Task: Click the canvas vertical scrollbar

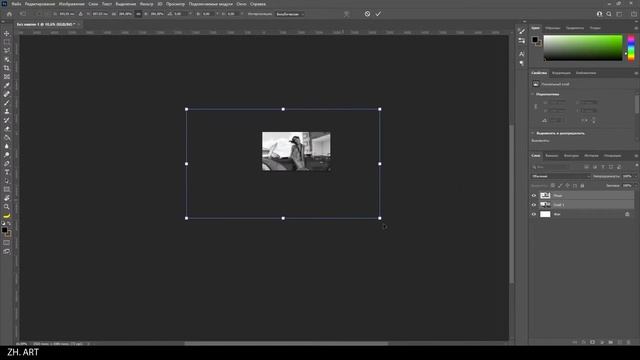Action: (511, 203)
